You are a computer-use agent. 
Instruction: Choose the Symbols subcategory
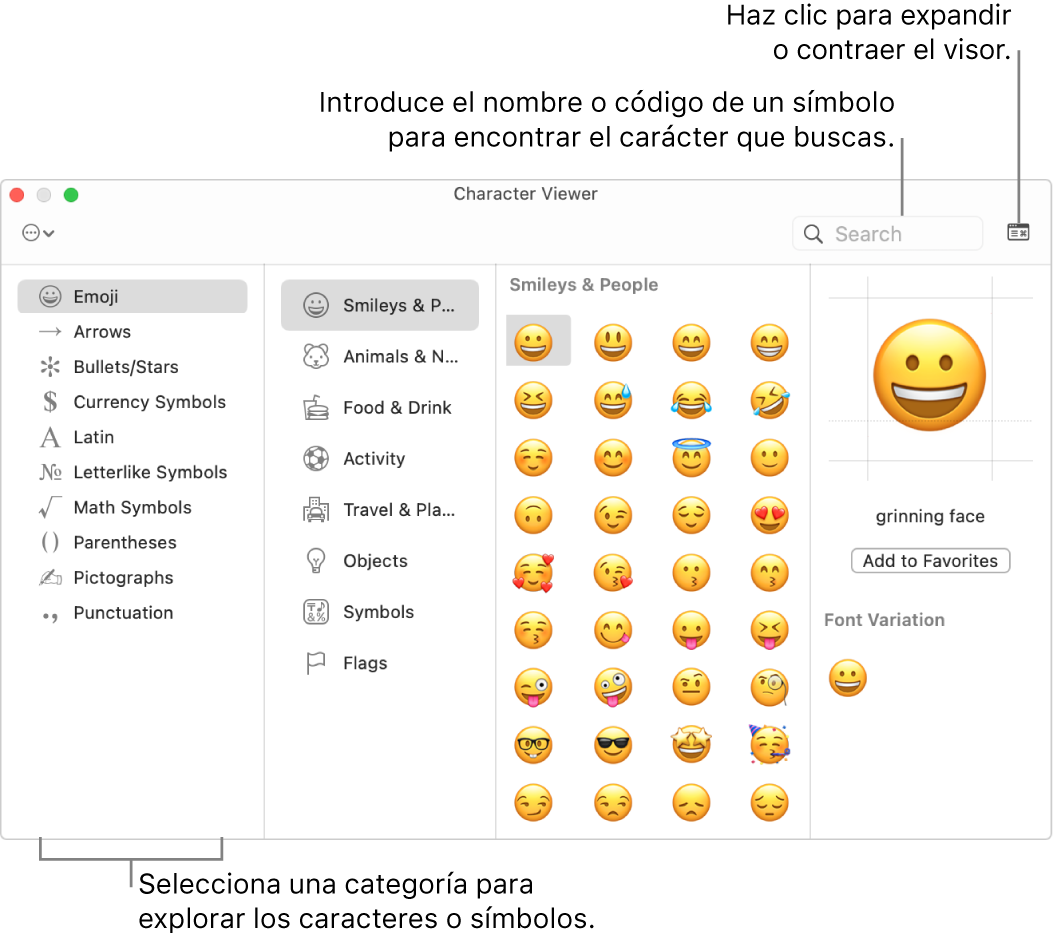tap(379, 612)
